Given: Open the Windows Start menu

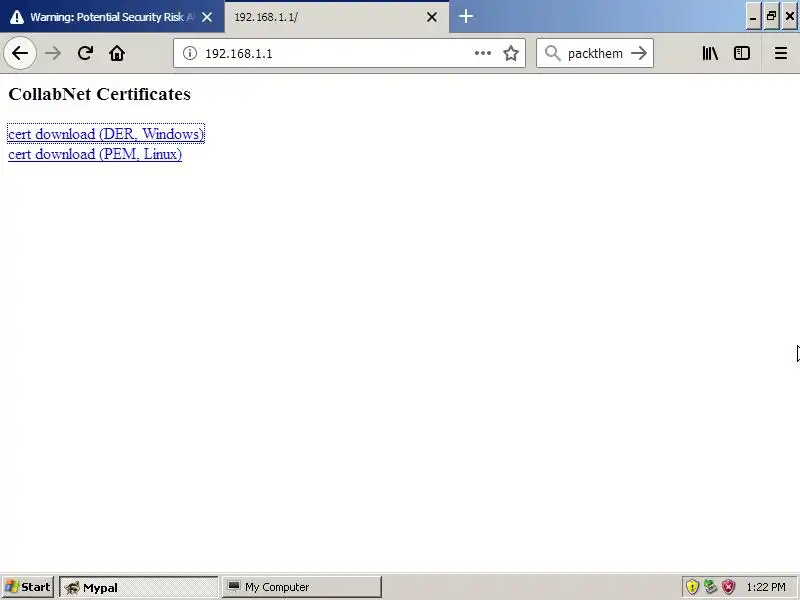Looking at the screenshot, I should (28, 587).
